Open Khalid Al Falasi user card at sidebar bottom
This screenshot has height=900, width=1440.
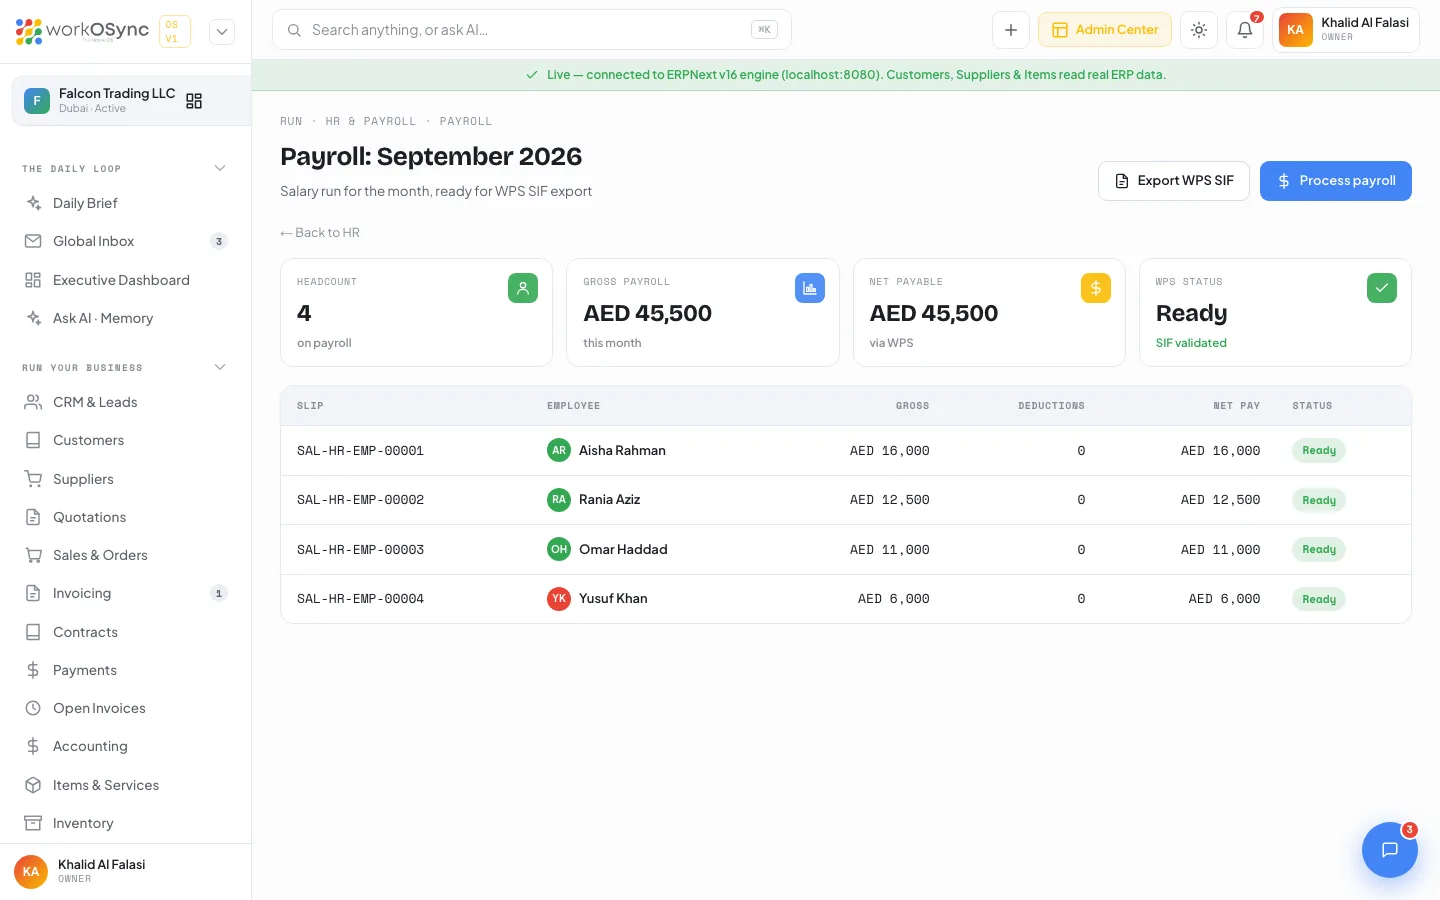[125, 871]
